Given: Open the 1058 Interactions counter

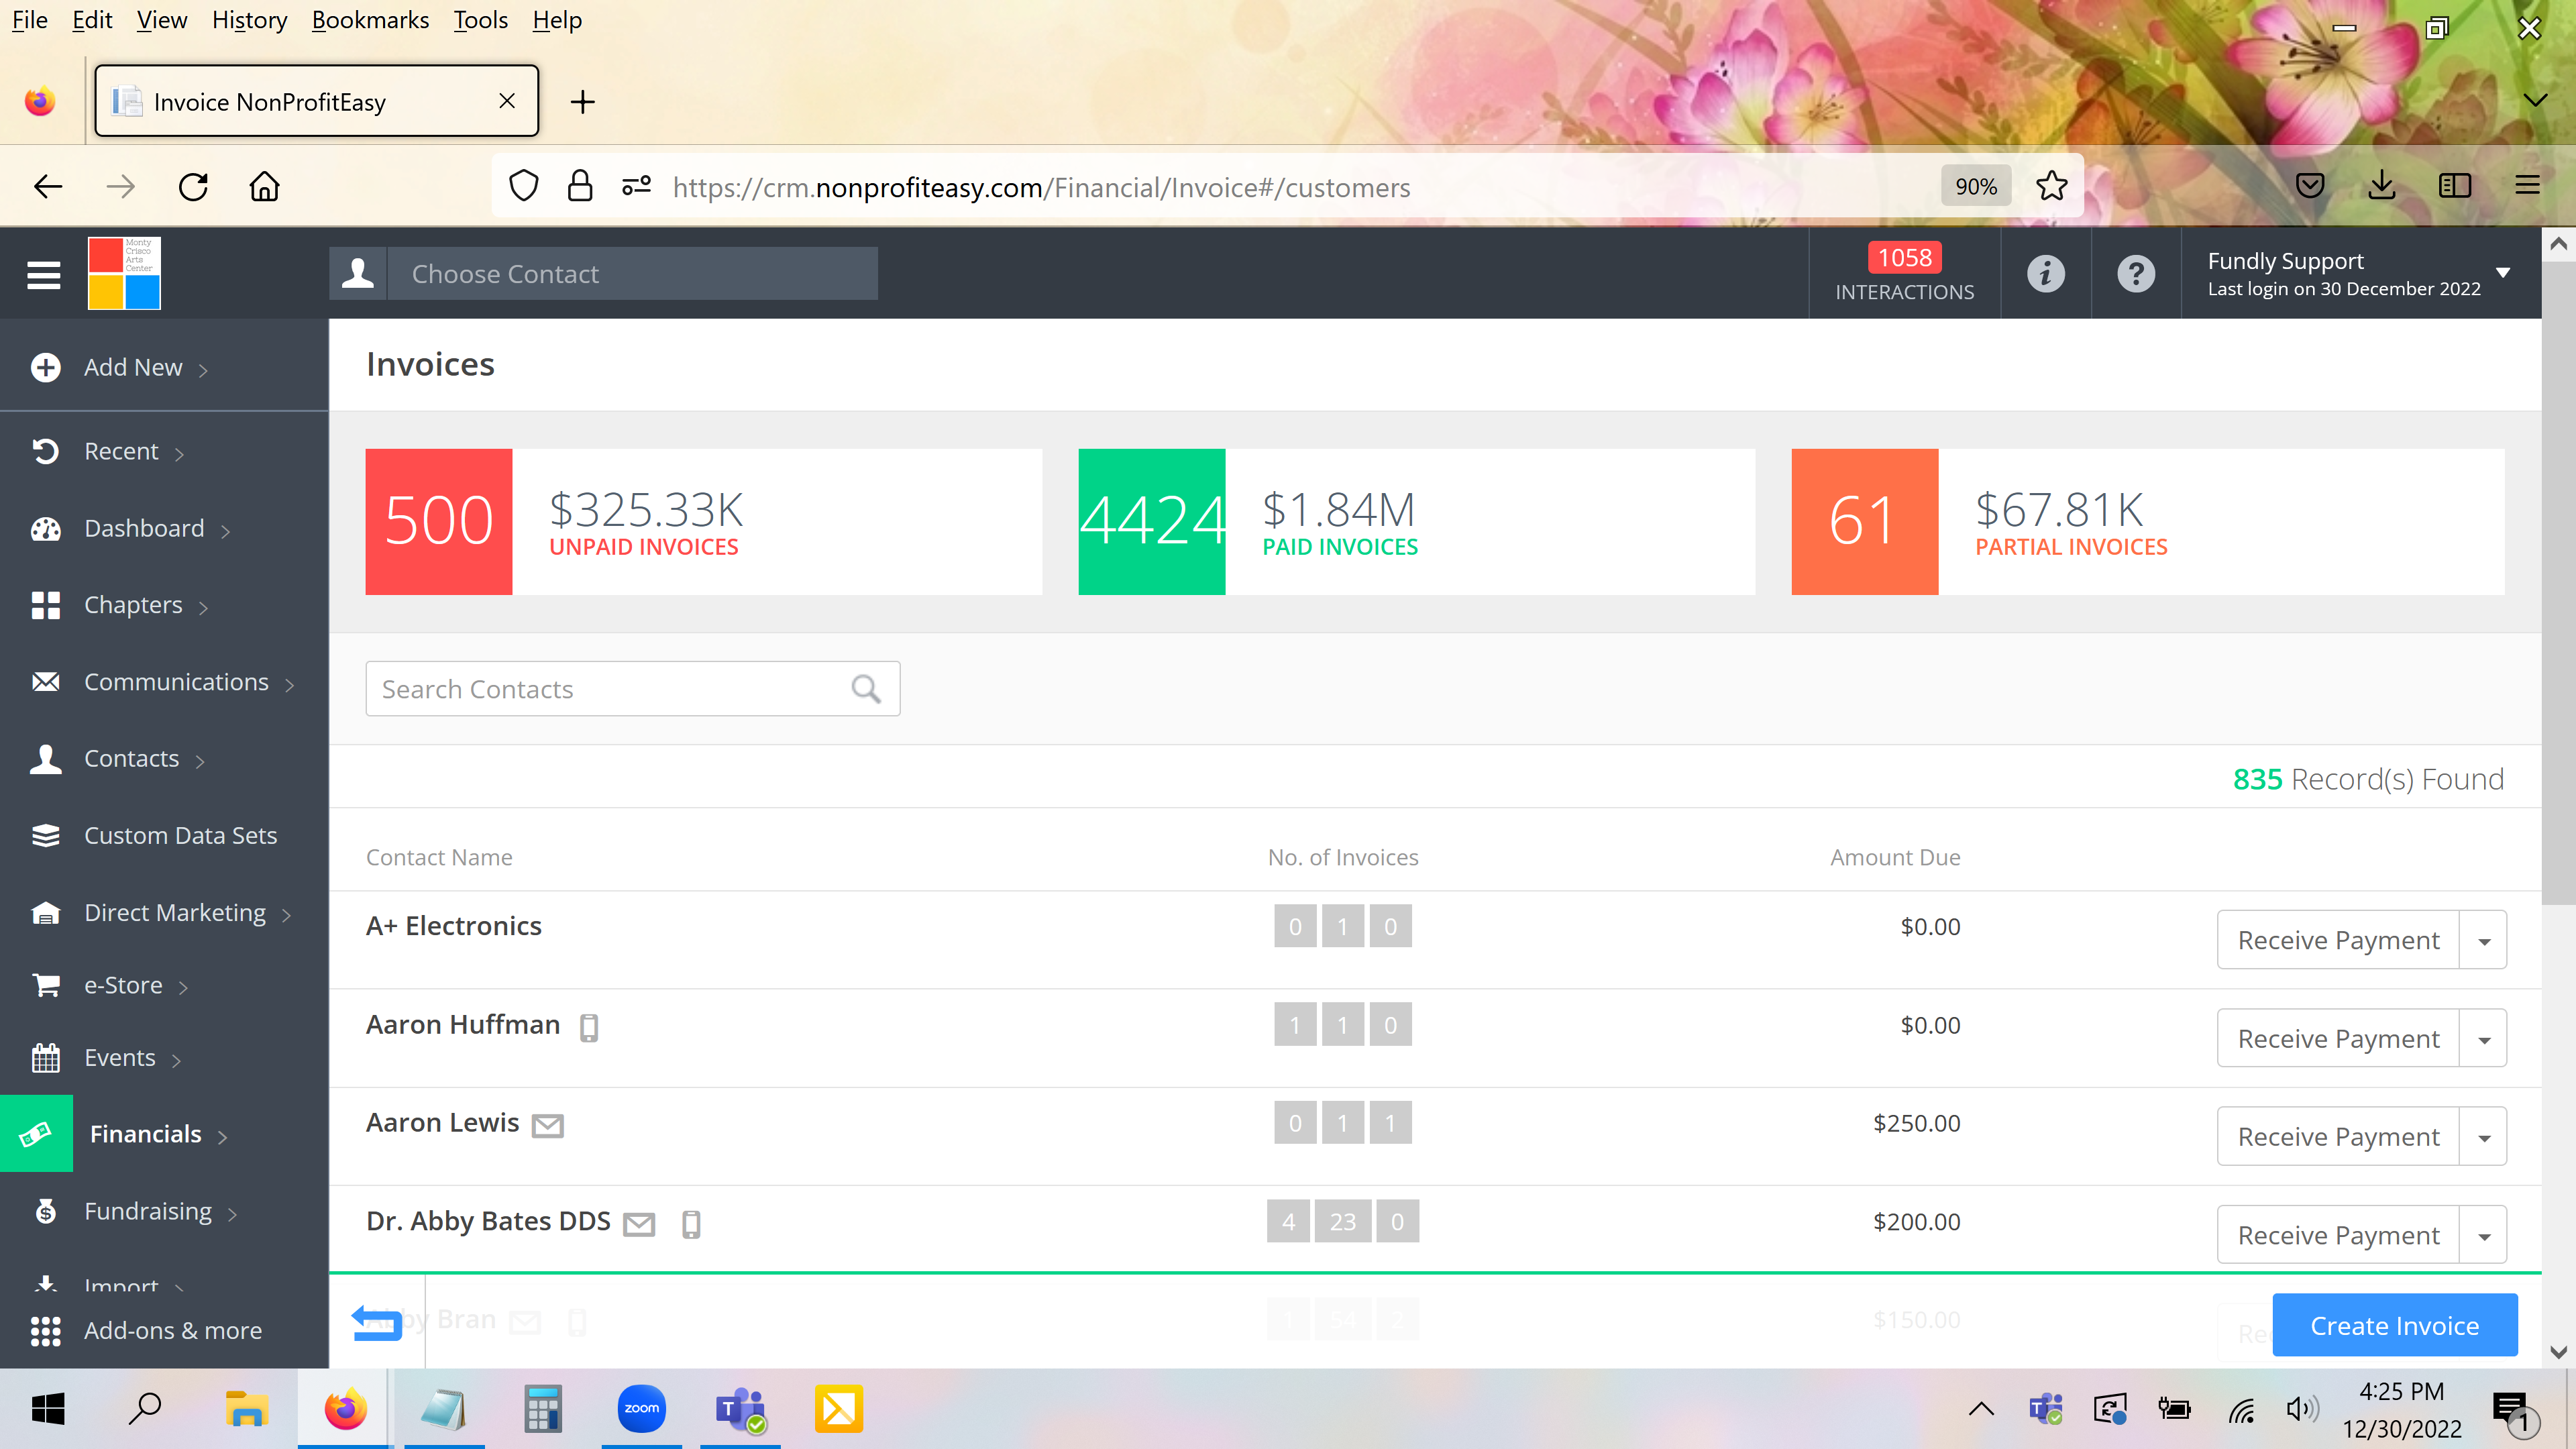Looking at the screenshot, I should (x=1904, y=273).
